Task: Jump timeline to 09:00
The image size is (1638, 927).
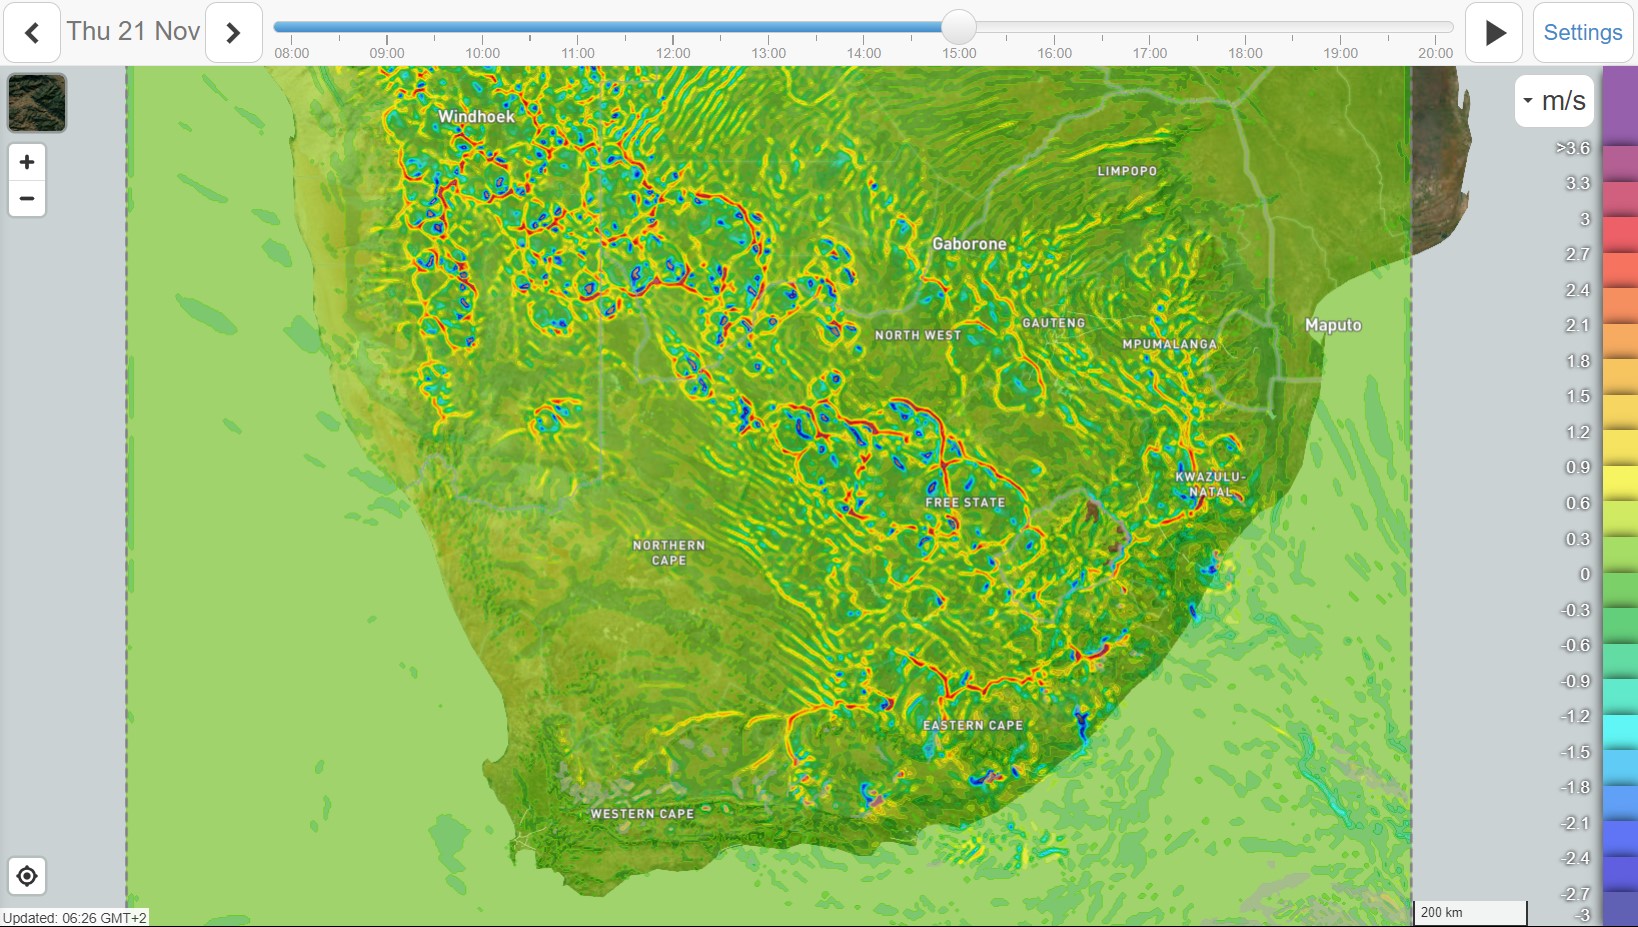Action: coord(387,53)
